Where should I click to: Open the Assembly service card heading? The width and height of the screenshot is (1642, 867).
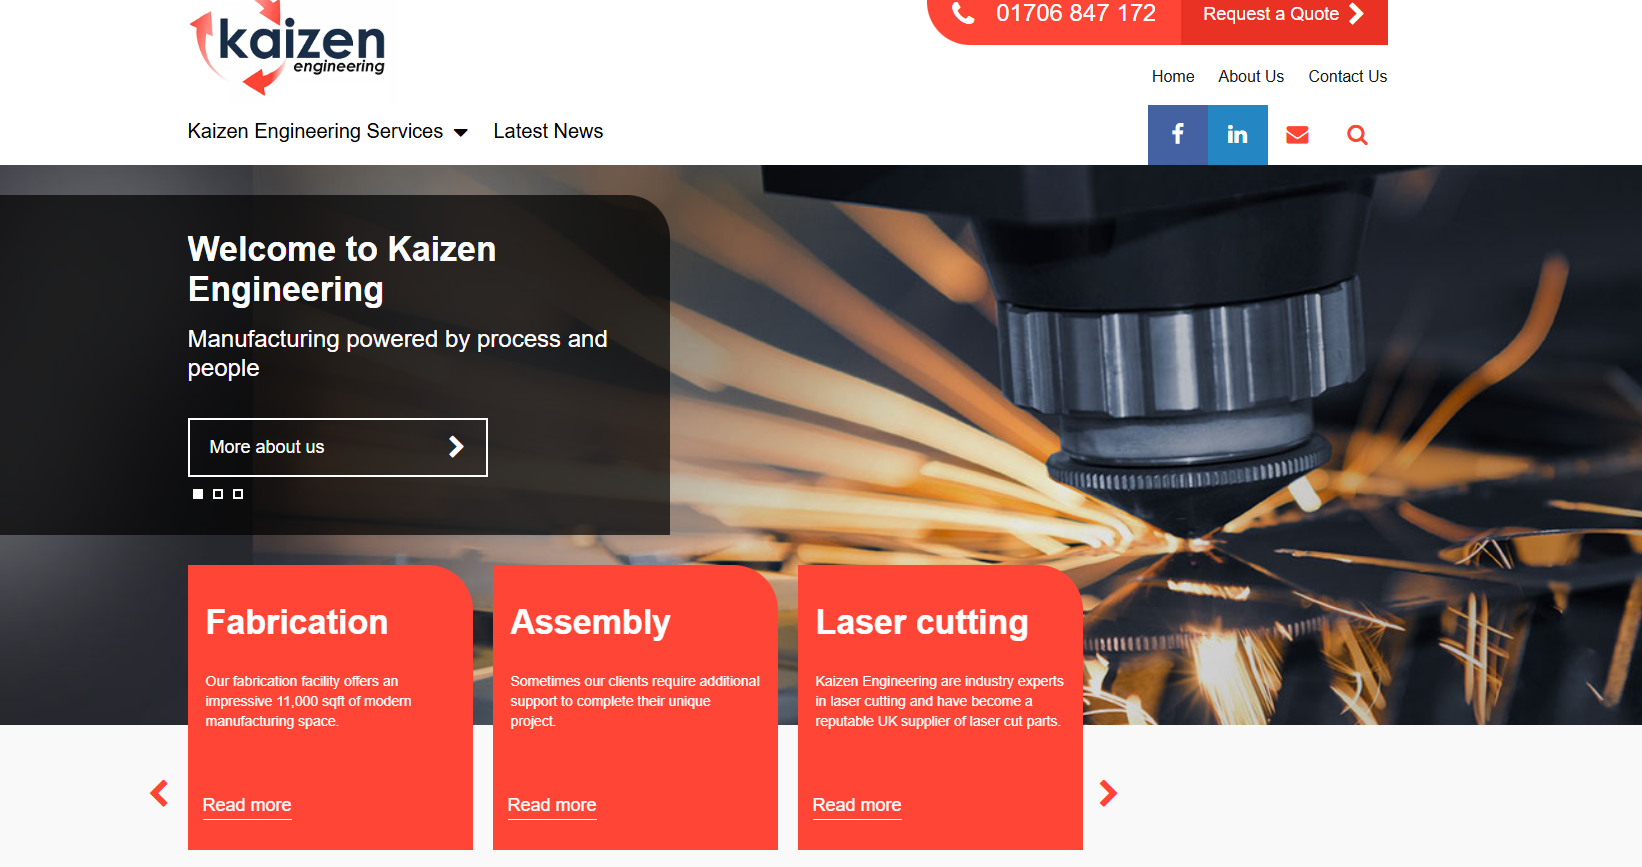click(x=590, y=622)
